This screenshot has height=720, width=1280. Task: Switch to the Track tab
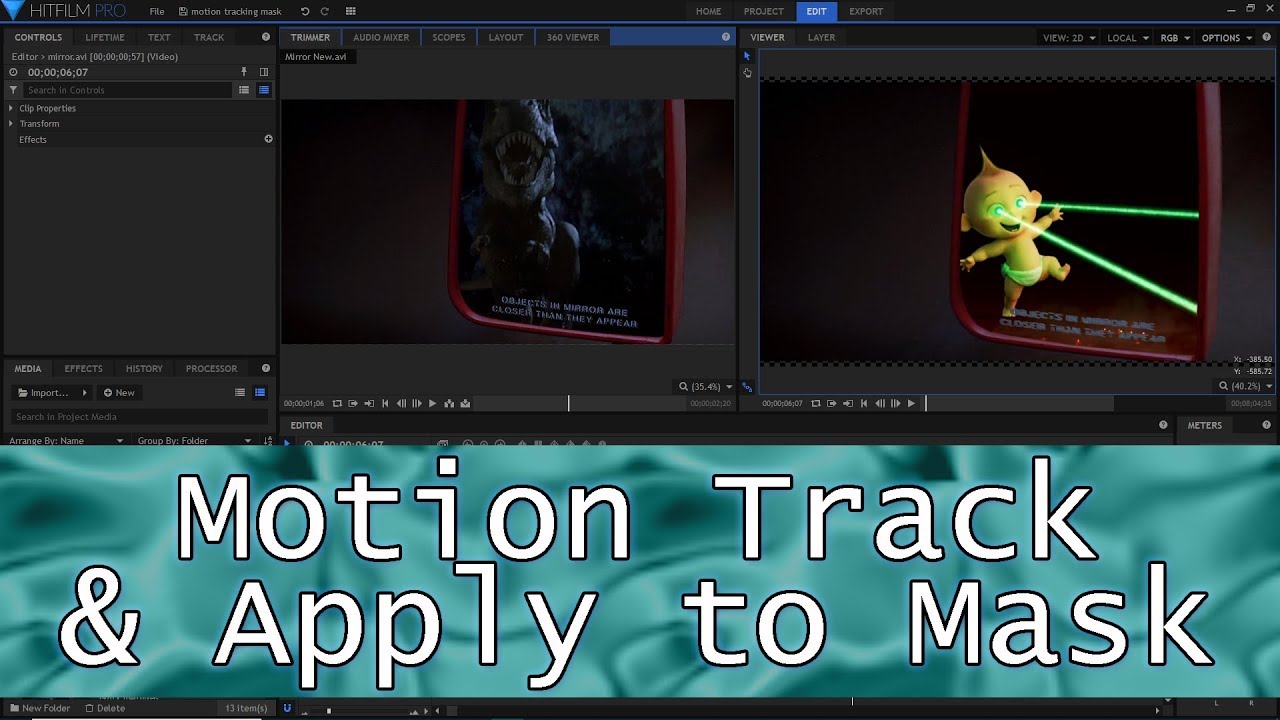click(x=209, y=37)
